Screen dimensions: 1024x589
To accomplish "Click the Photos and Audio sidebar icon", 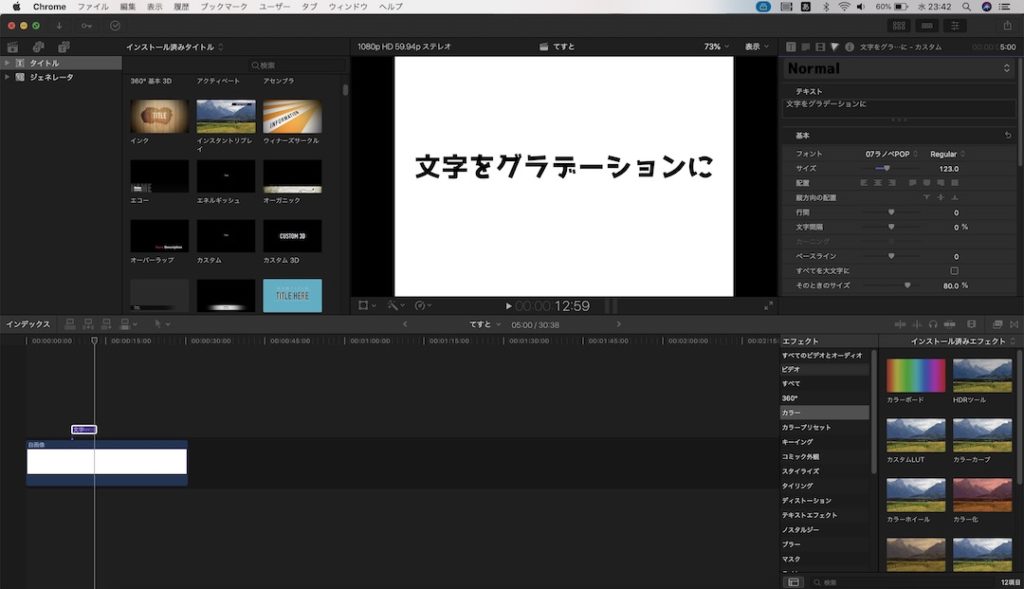I will click(37, 47).
